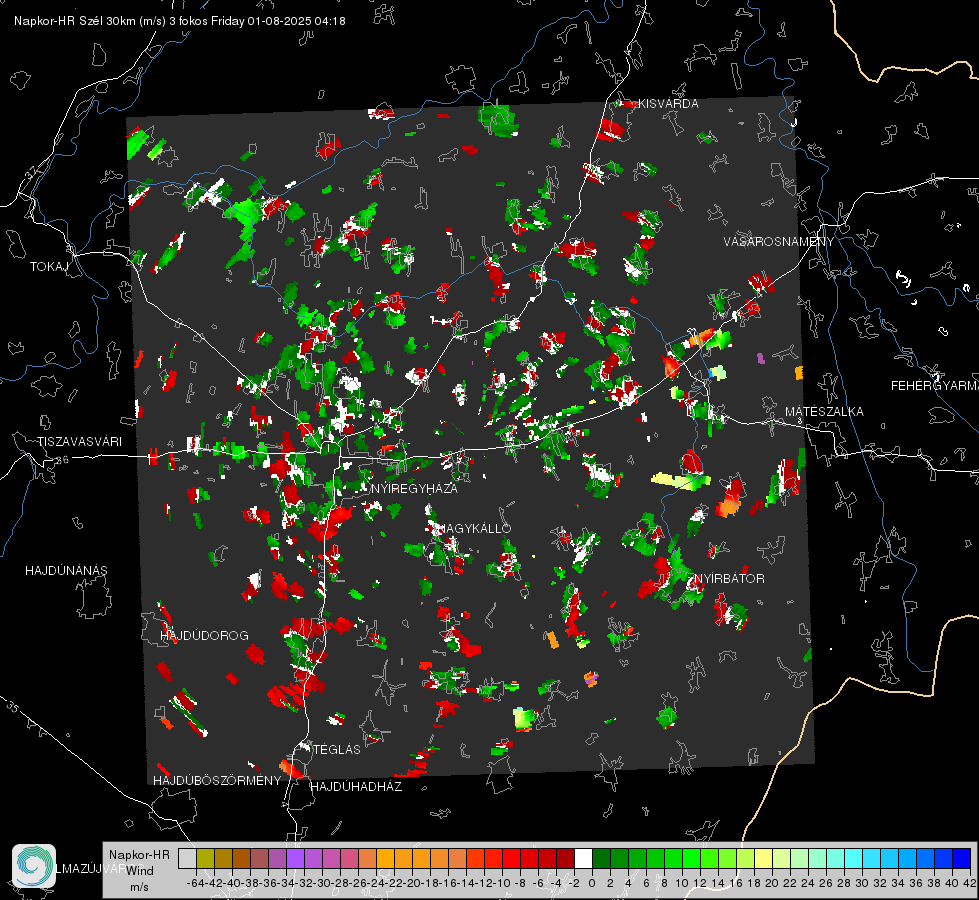Screen dimensions: 979x900
Task: Click the Napkor-HR Wind m/s legend title
Action: (139, 870)
